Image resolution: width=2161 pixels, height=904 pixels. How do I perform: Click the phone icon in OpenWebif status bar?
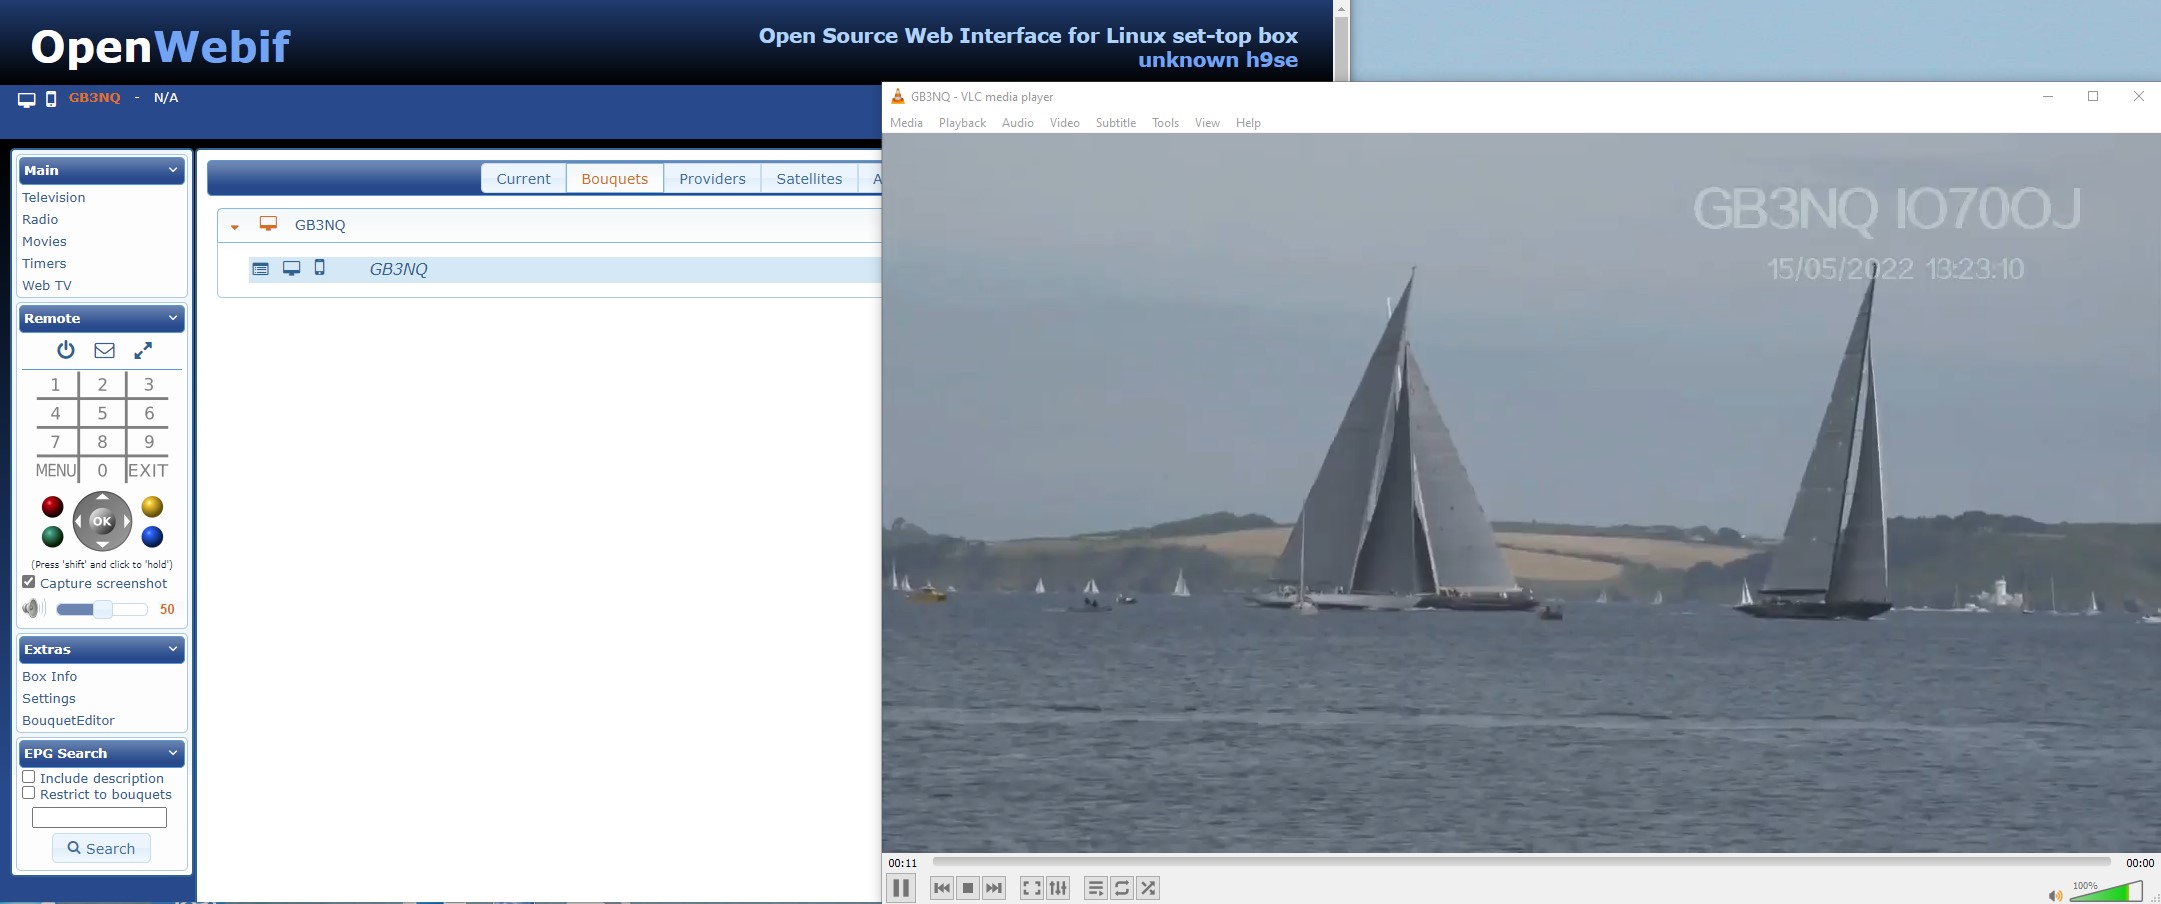tap(51, 98)
